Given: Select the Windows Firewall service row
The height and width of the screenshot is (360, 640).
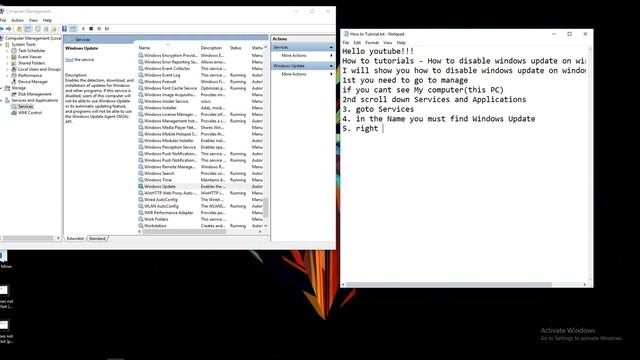Looking at the screenshot, I should coord(200,82).
